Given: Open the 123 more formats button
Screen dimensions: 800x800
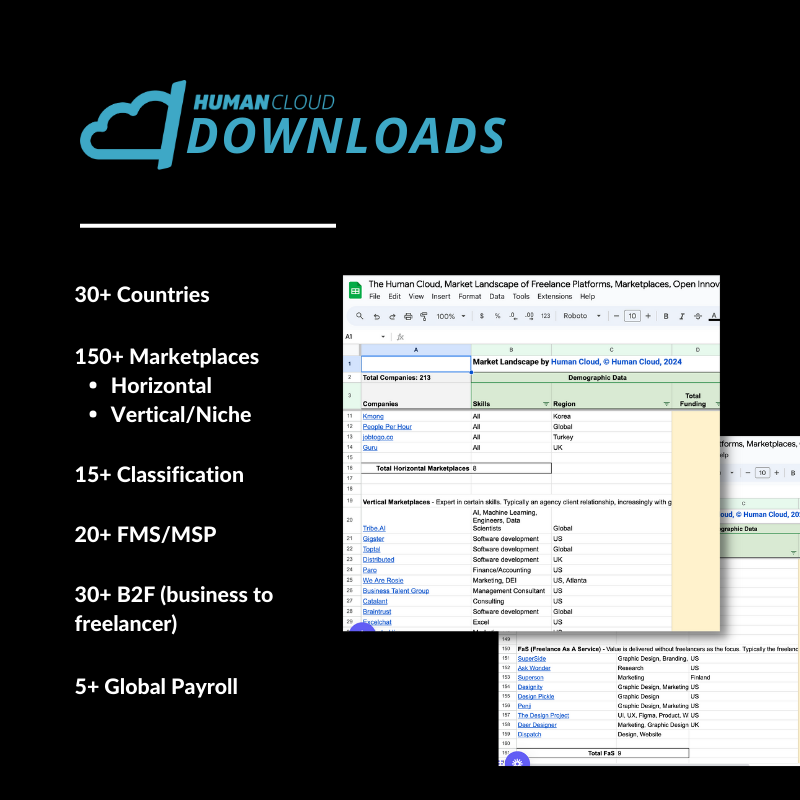Looking at the screenshot, I should click(x=545, y=316).
